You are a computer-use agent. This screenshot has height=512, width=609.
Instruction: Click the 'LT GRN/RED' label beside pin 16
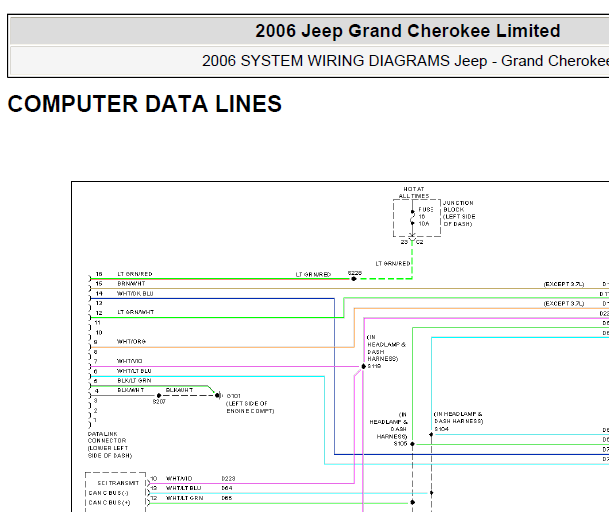(x=135, y=274)
